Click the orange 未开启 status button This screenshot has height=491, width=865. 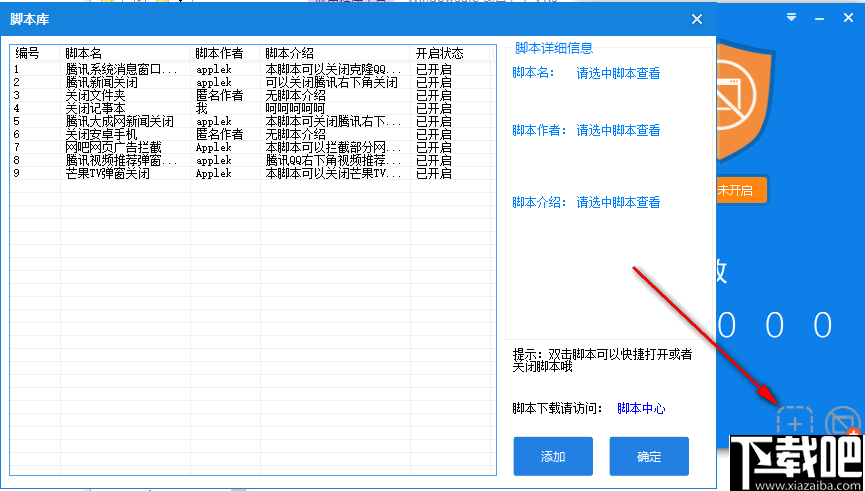coord(741,191)
